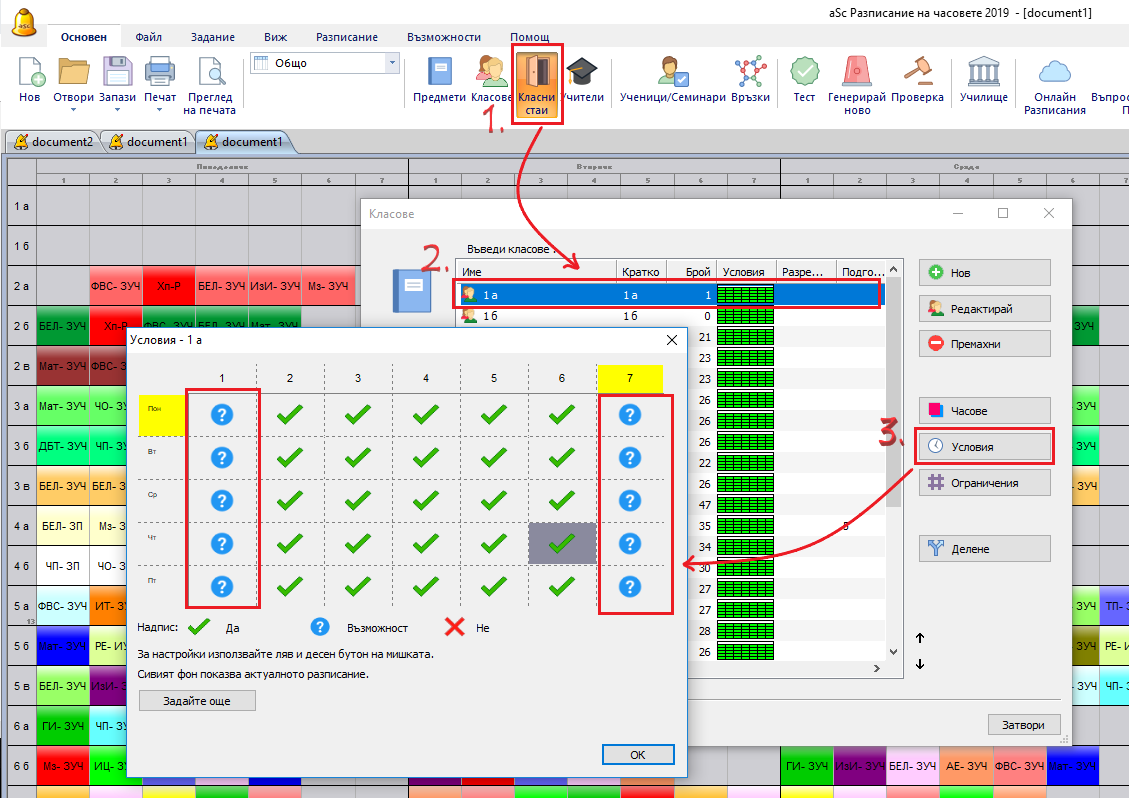This screenshot has height=798, width=1129.
Task: Expand the Отвори dropdown arrow
Action: coord(74,111)
